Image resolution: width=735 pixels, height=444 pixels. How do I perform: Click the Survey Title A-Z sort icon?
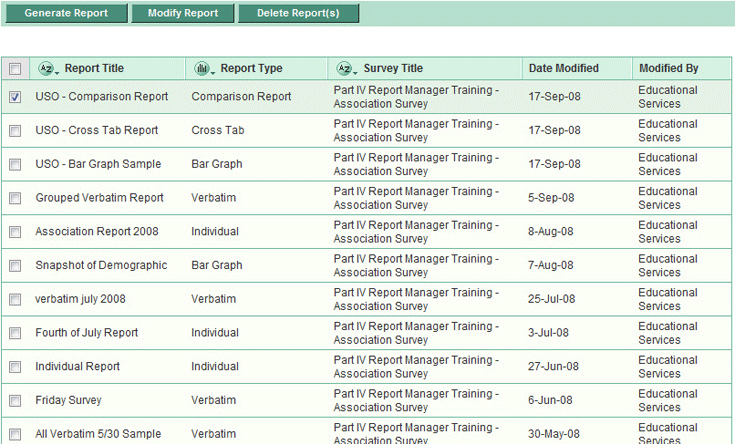(346, 69)
